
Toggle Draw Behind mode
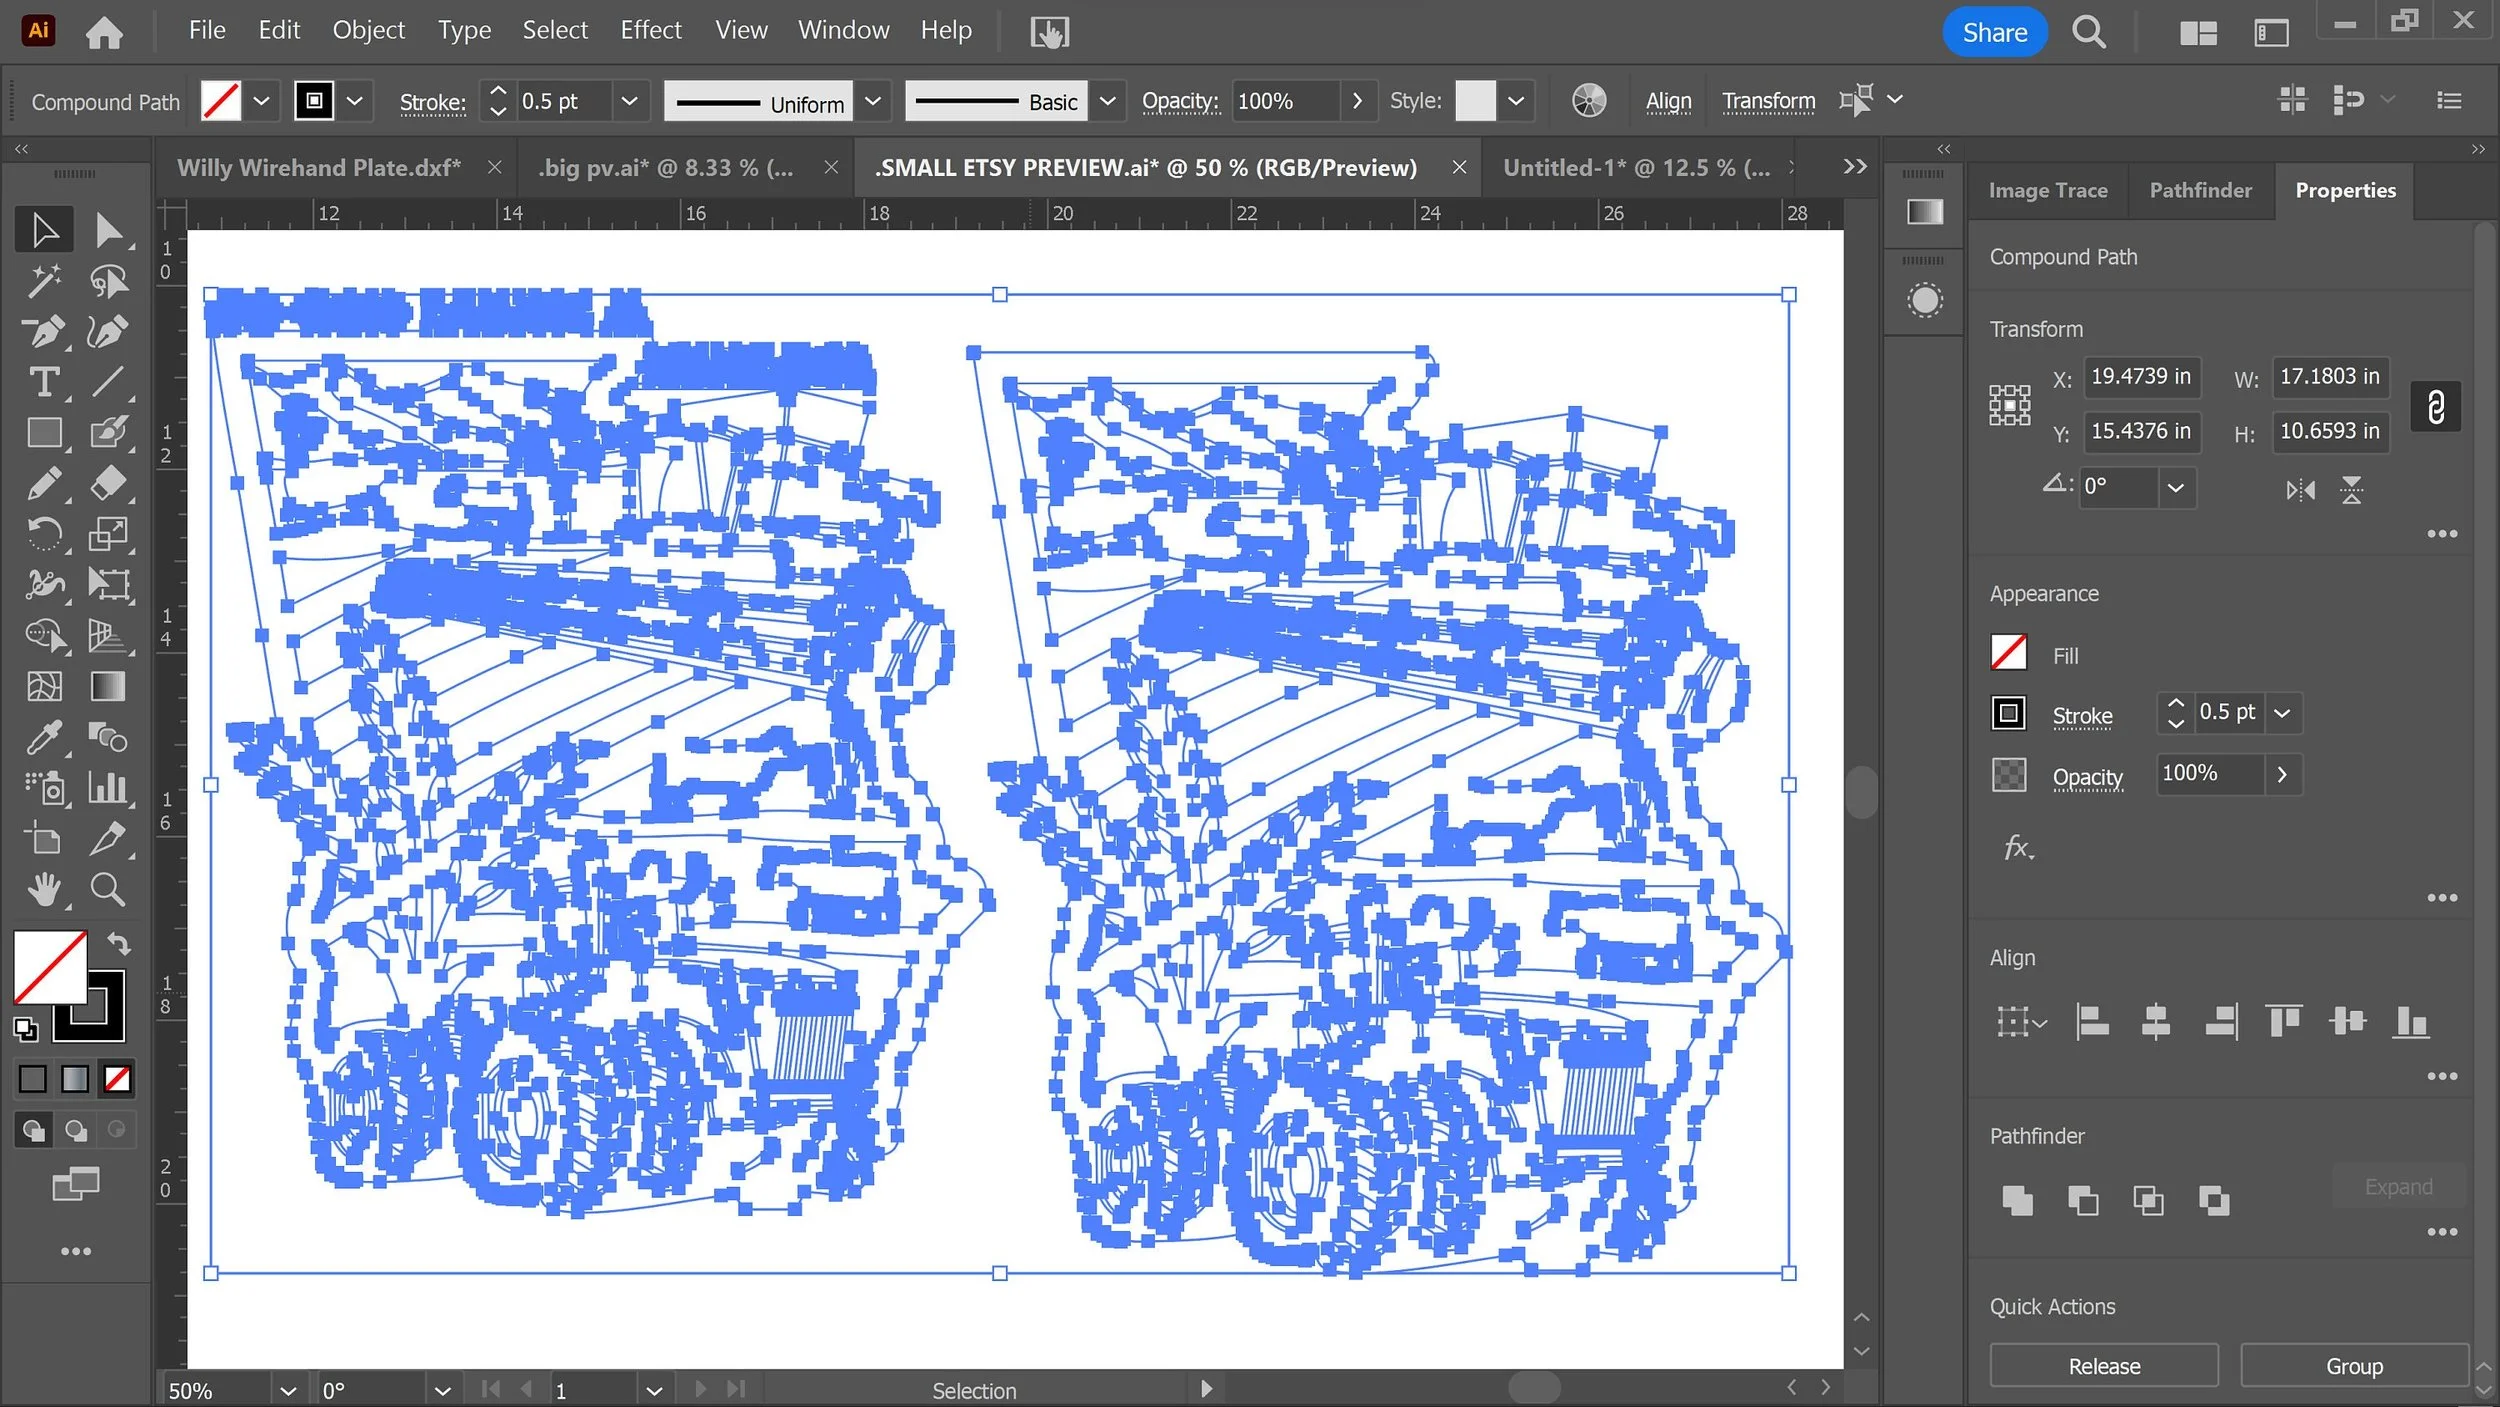point(75,1130)
